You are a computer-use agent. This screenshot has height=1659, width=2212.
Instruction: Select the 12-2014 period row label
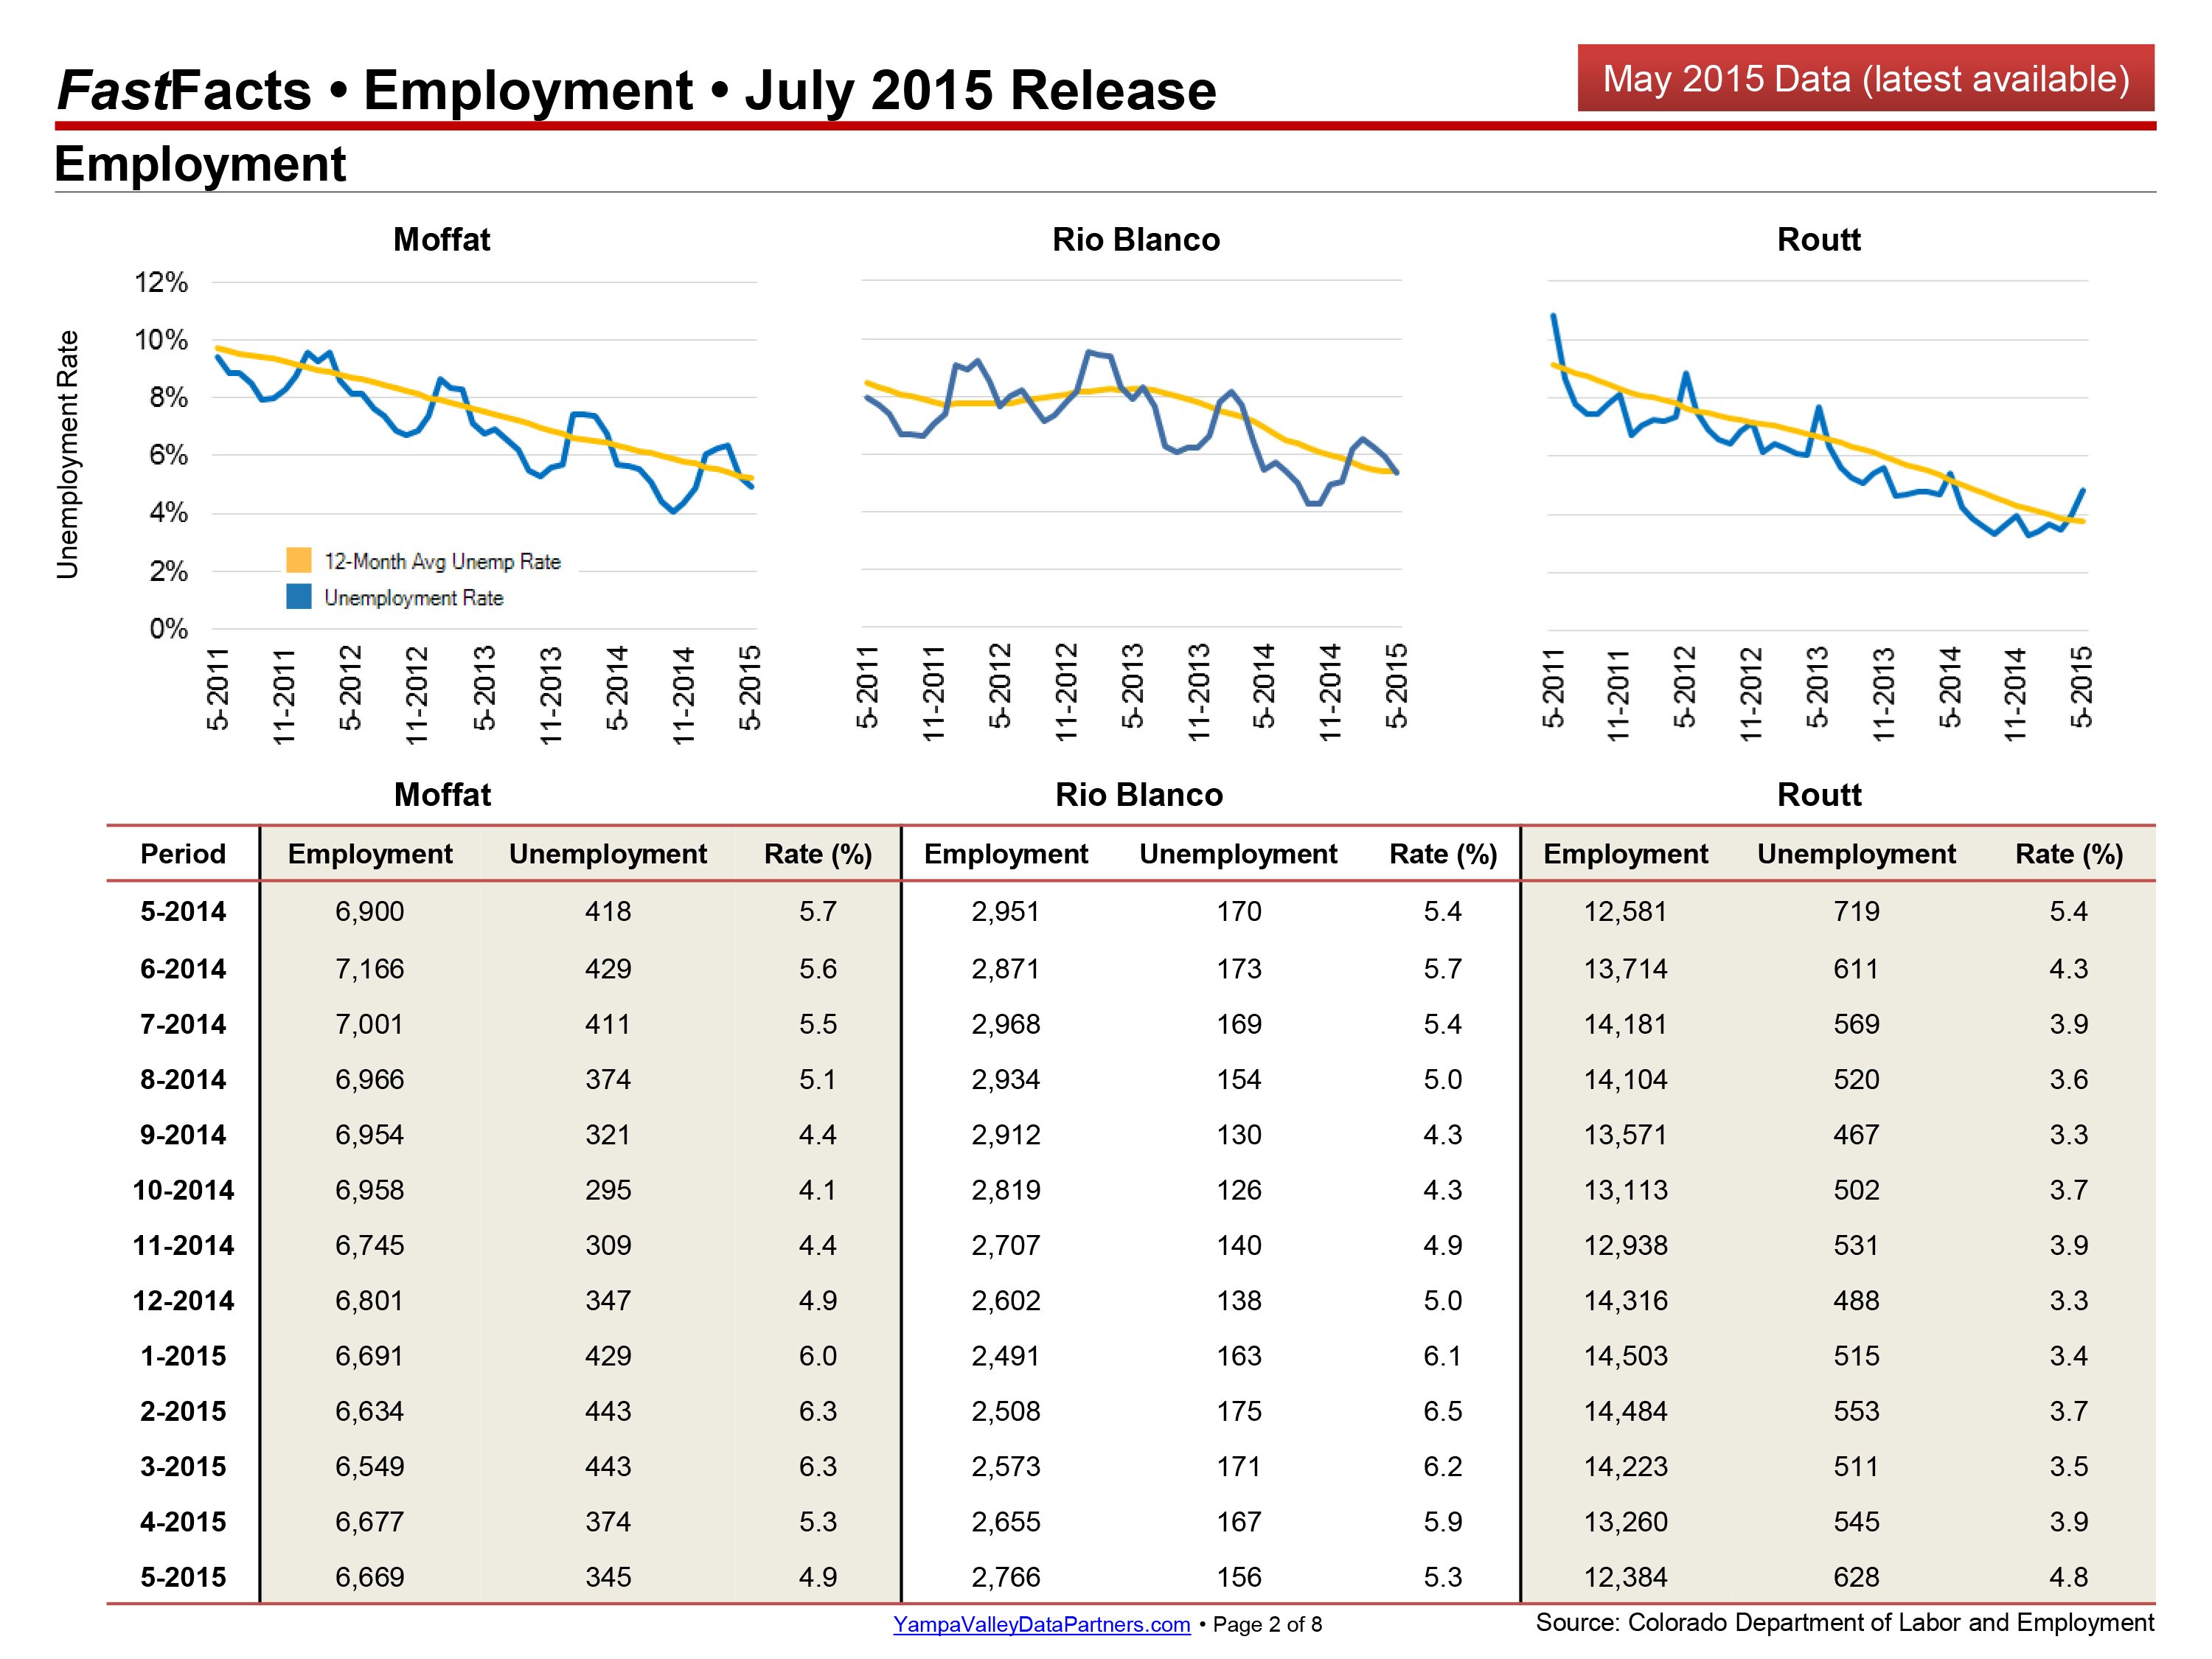[183, 1301]
